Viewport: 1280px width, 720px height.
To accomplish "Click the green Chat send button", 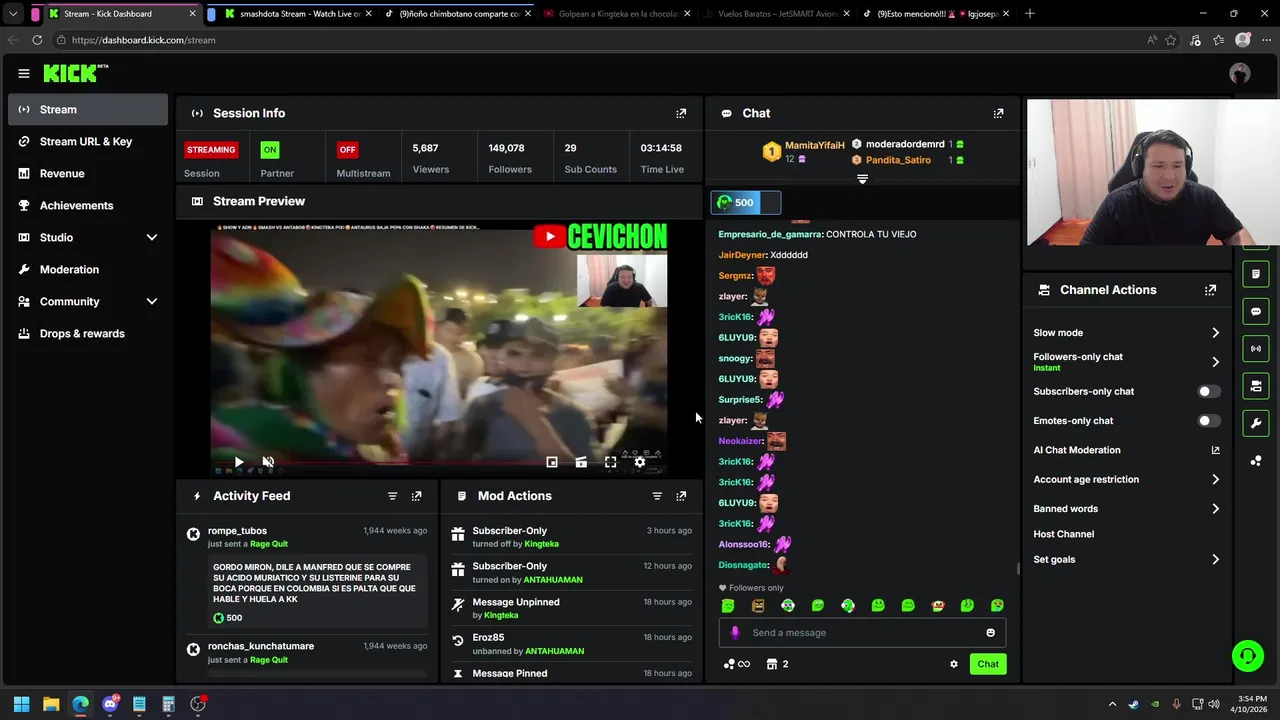I will [x=988, y=664].
